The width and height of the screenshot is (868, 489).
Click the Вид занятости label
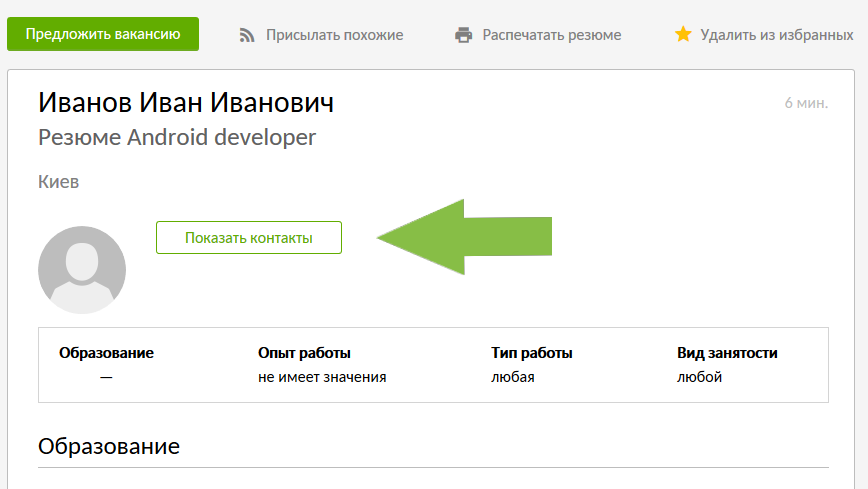click(727, 353)
